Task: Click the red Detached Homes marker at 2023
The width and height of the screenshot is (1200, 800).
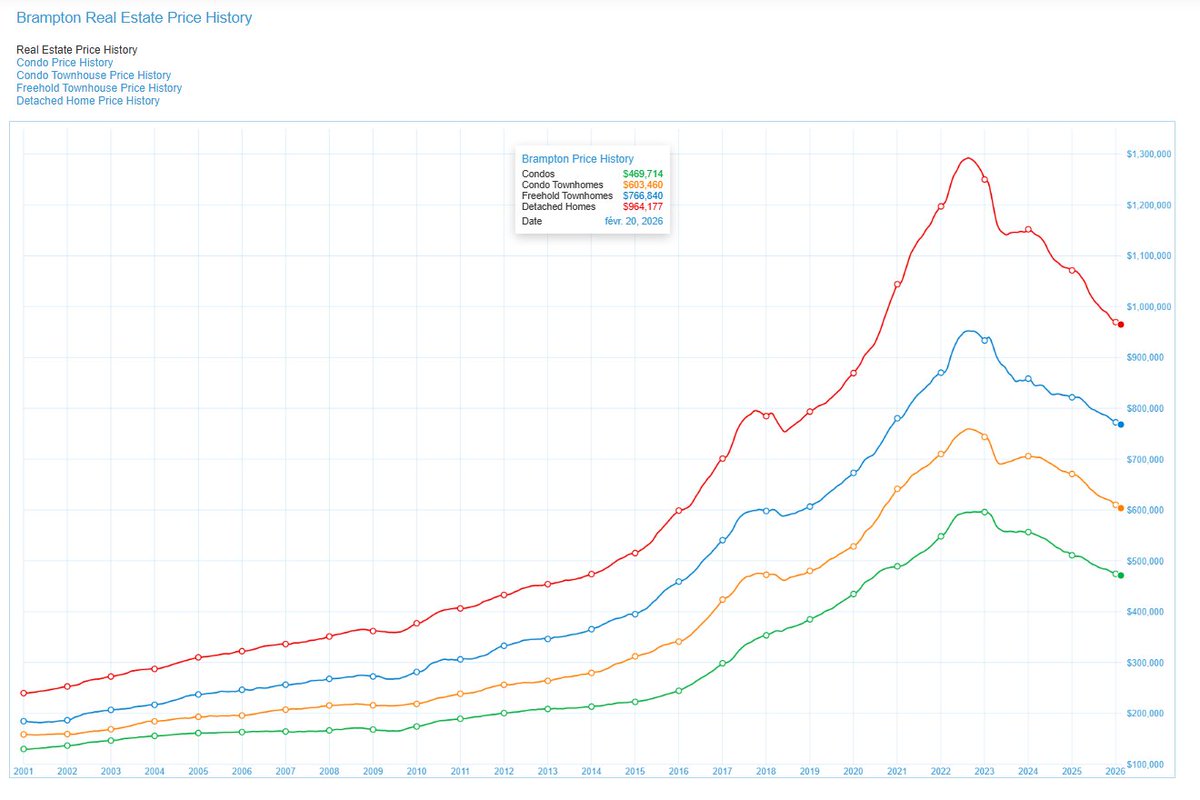Action: click(985, 180)
